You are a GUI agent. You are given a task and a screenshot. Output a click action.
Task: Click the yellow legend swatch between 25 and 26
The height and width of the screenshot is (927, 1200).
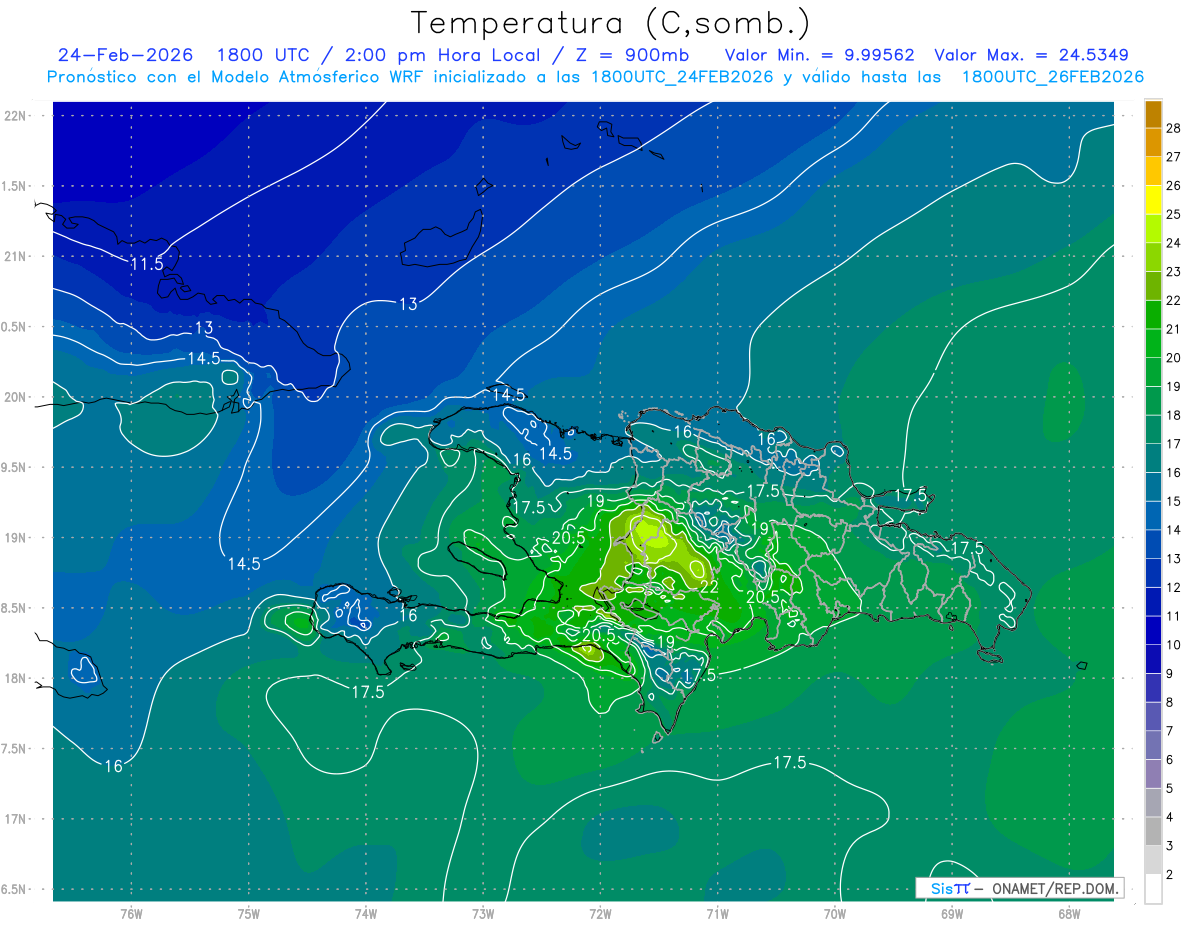coord(1153,199)
